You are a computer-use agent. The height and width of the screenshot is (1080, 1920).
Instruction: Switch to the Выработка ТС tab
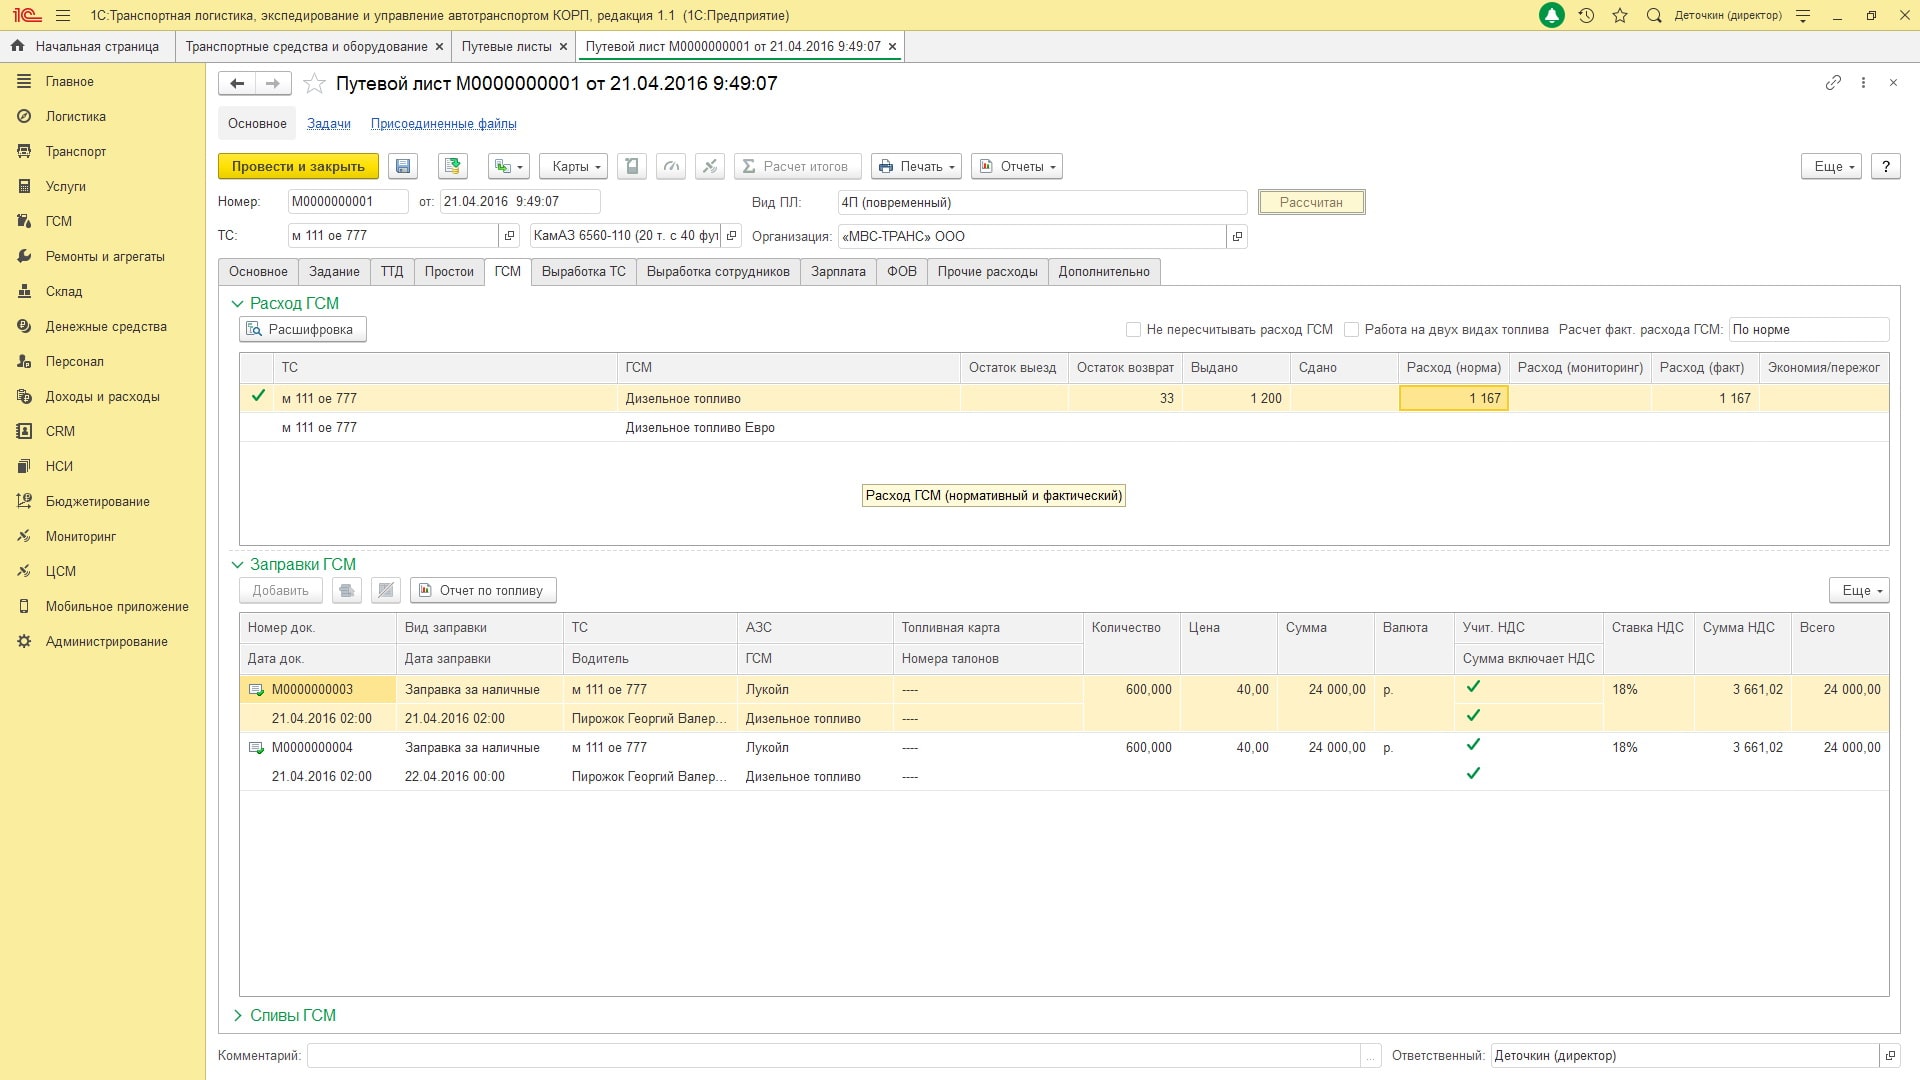[x=583, y=271]
